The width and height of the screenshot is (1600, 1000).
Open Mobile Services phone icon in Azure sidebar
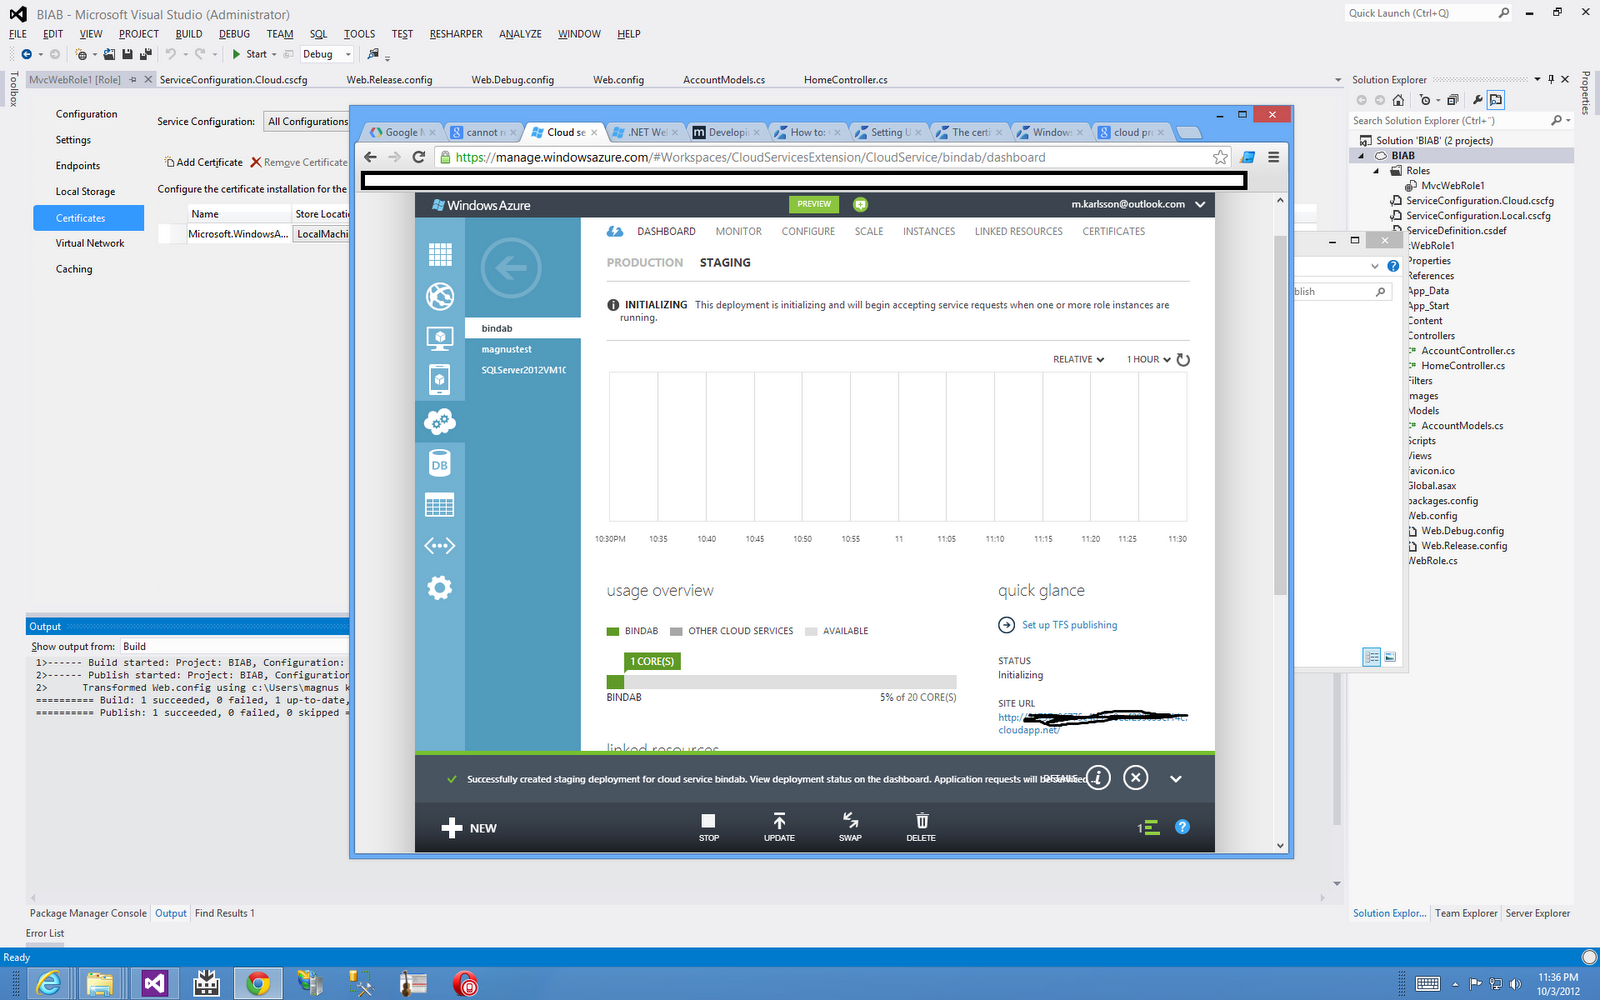pos(440,379)
